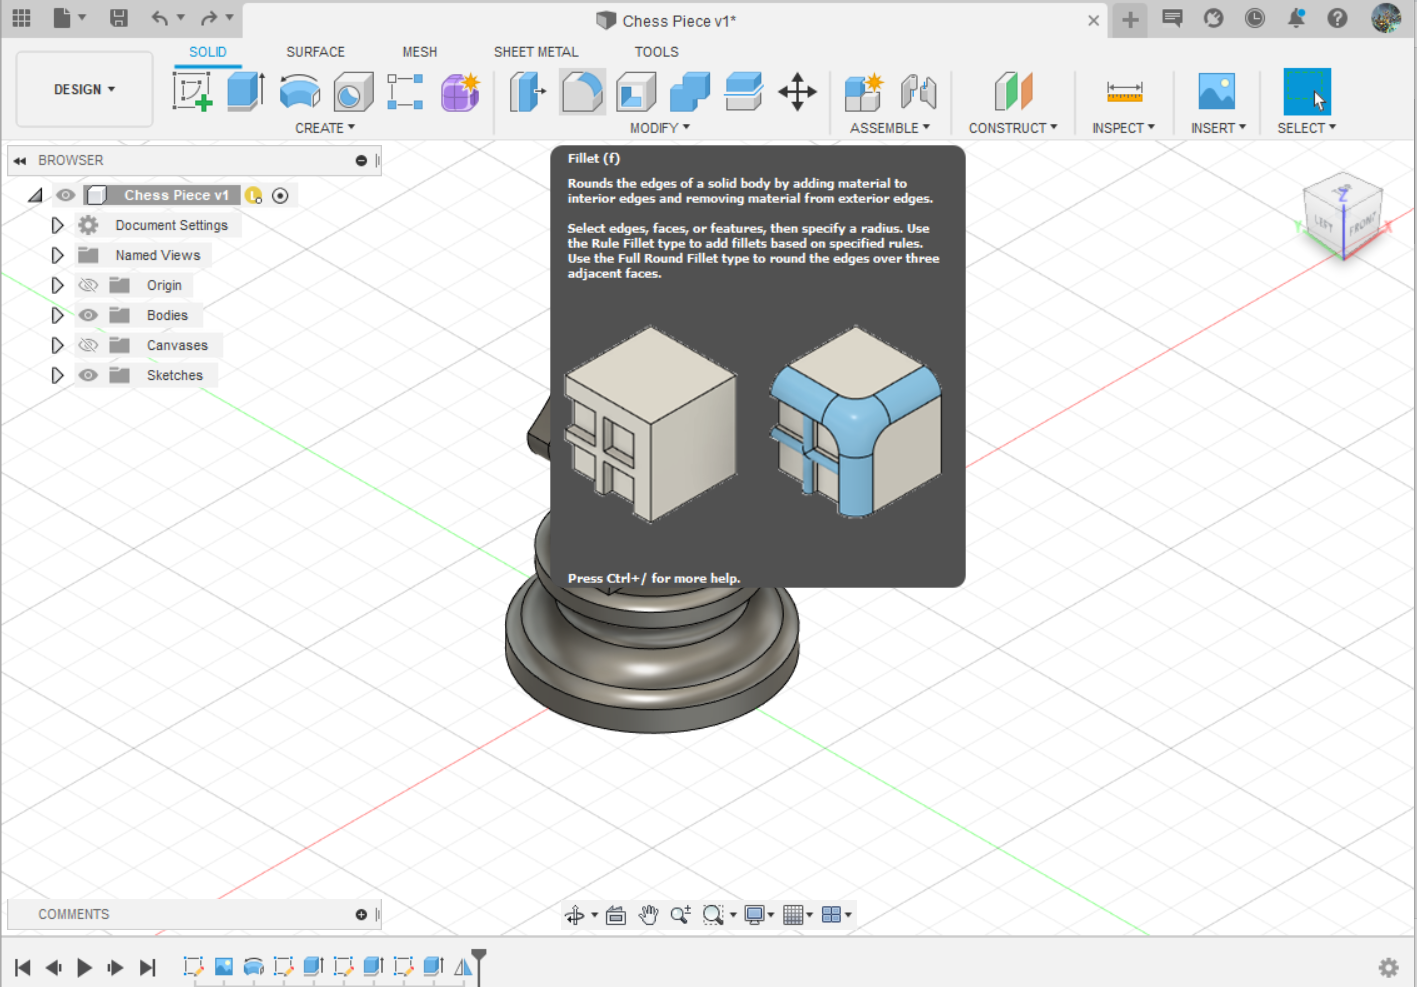The height and width of the screenshot is (987, 1417).
Task: Open the Measure tool
Action: point(1124,92)
